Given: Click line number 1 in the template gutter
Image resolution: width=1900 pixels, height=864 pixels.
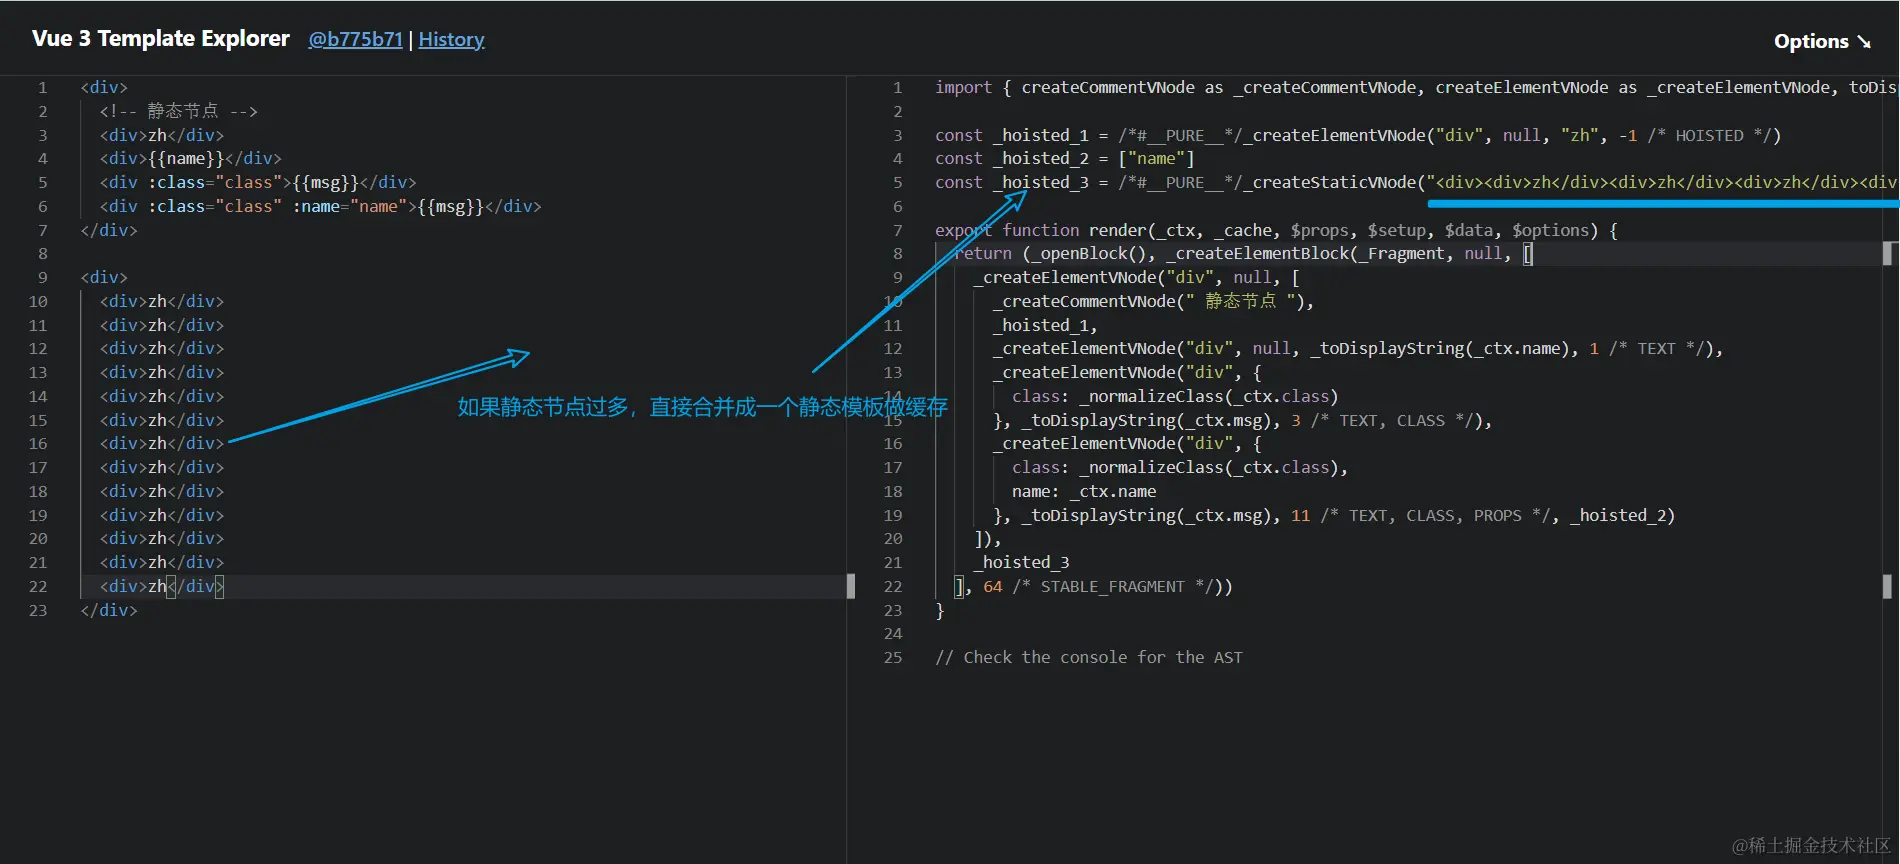Looking at the screenshot, I should 43,87.
